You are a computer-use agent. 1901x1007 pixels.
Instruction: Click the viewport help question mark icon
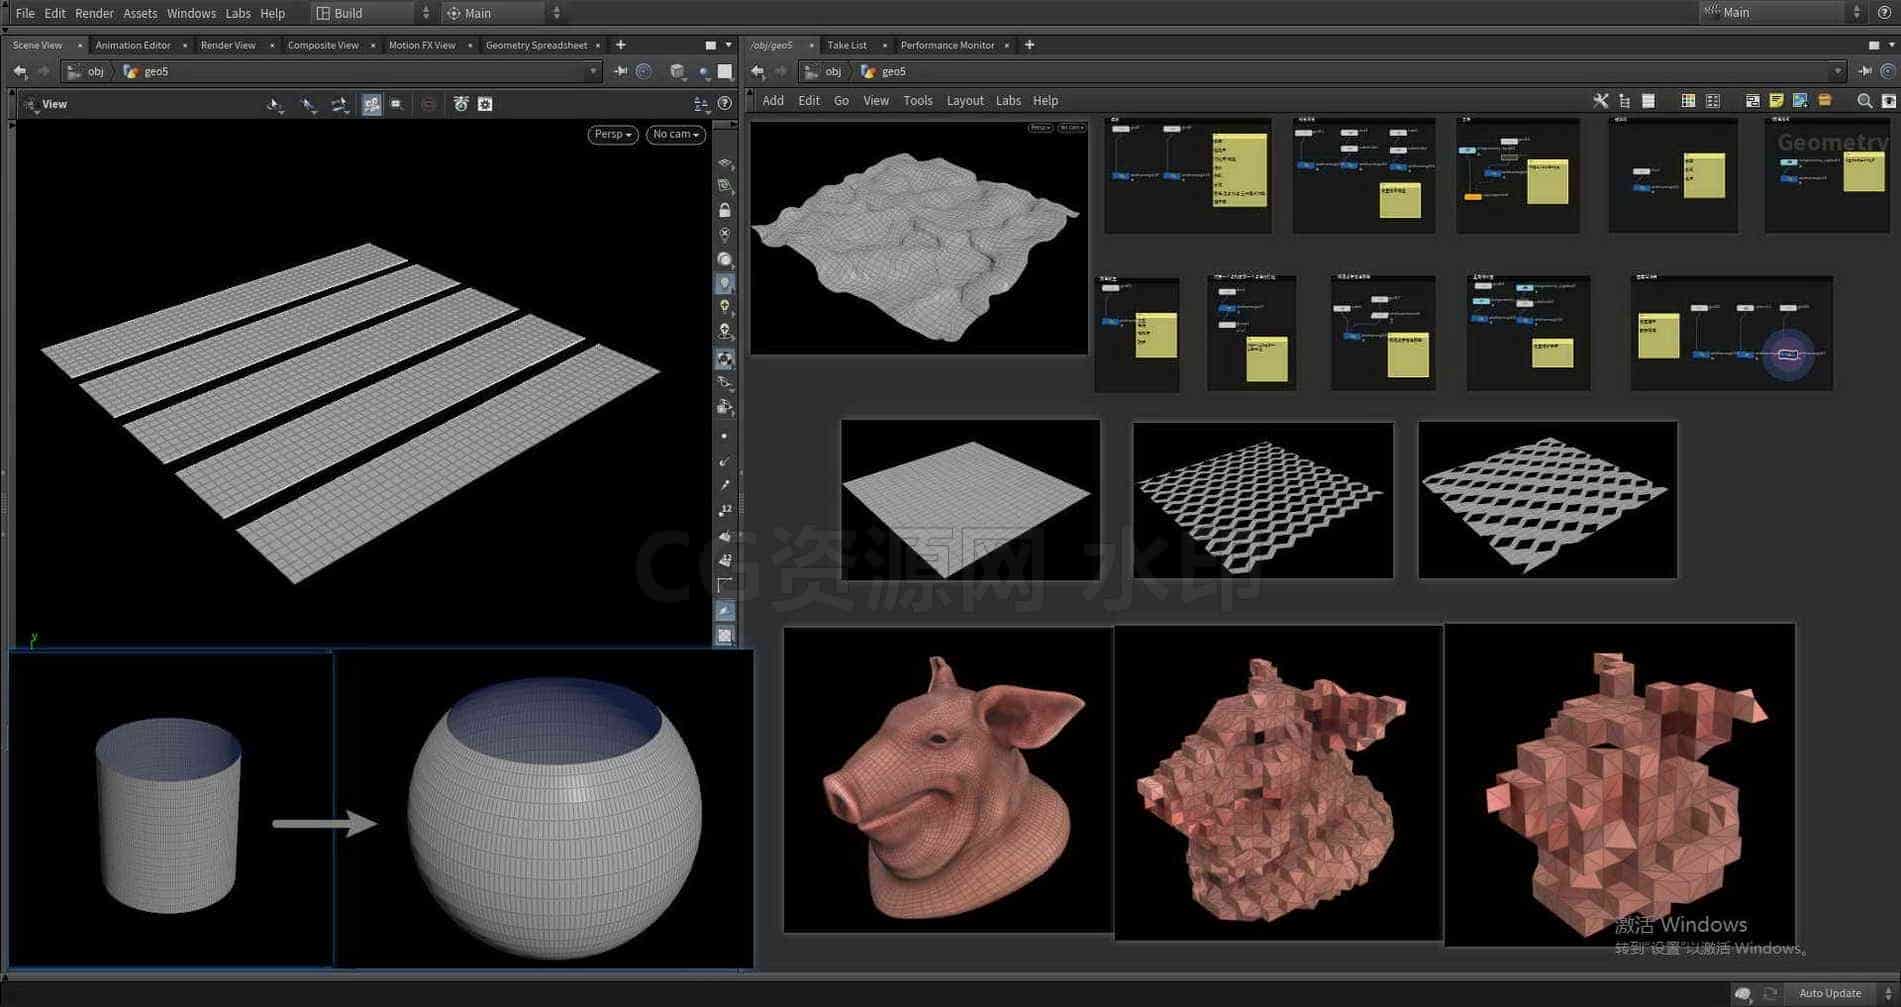pyautogui.click(x=725, y=104)
